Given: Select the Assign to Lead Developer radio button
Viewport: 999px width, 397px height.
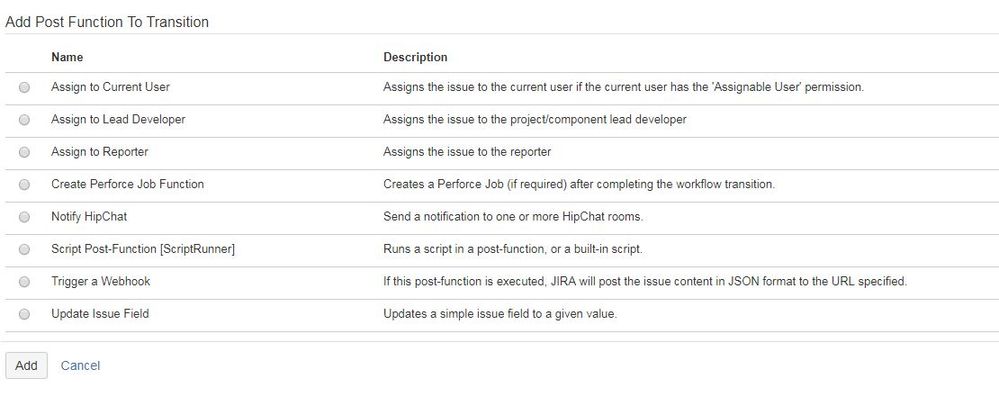Looking at the screenshot, I should coord(24,120).
